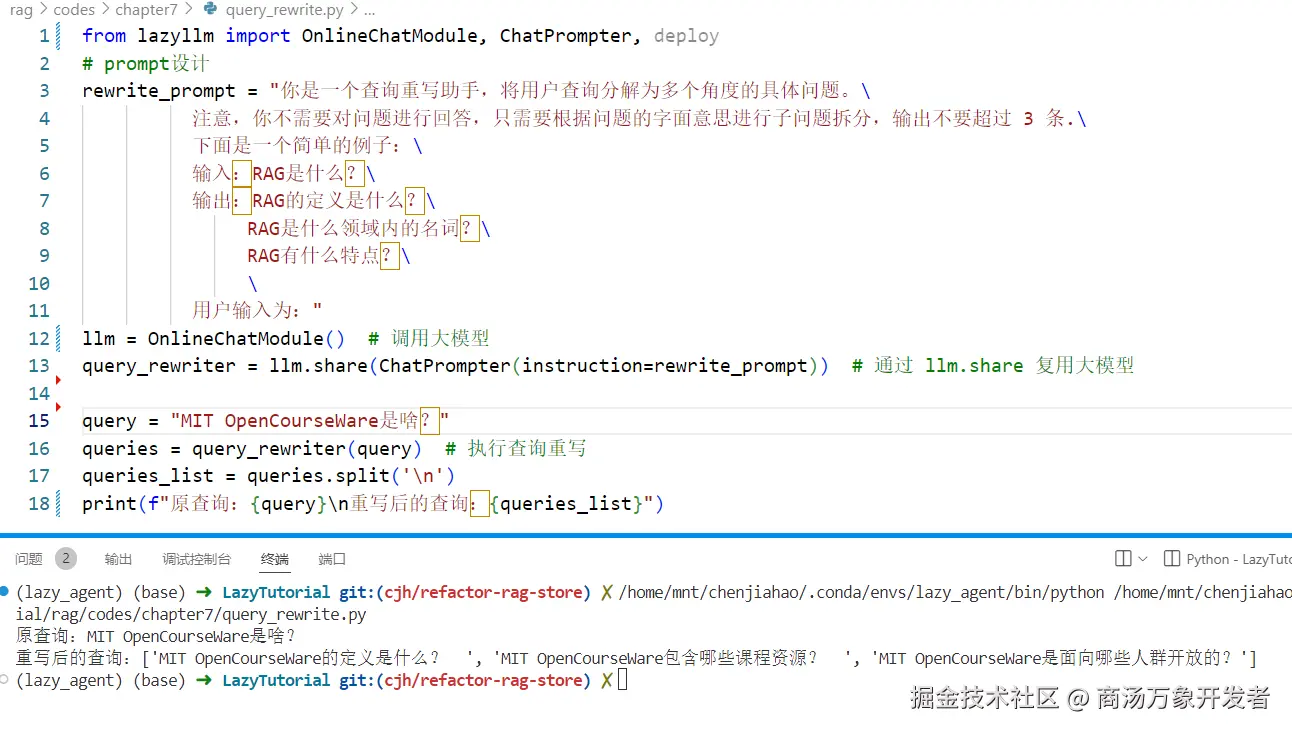Click terminal output line '重写后的查询'
Image resolution: width=1292 pixels, height=733 pixels.
click(x=636, y=658)
